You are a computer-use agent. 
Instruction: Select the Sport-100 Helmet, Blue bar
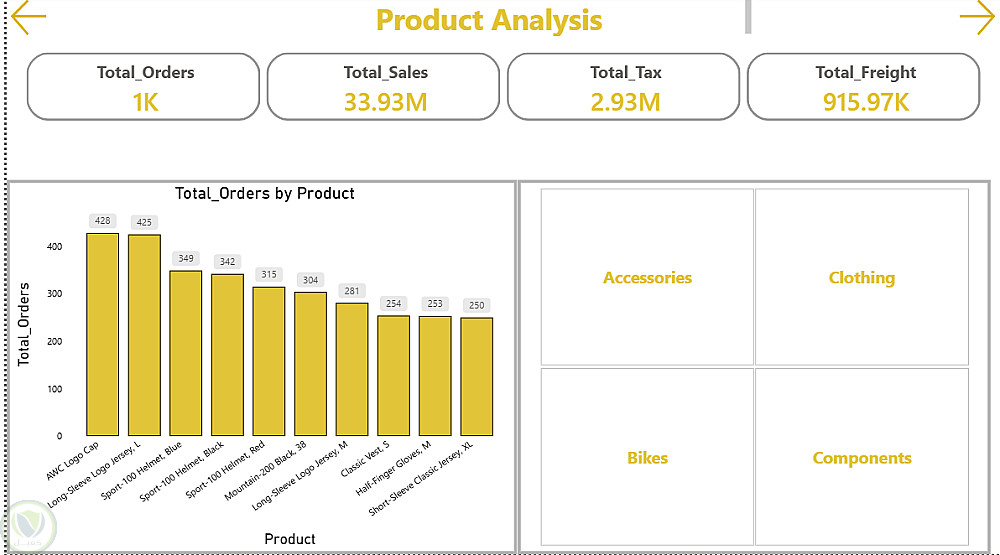[x=186, y=353]
